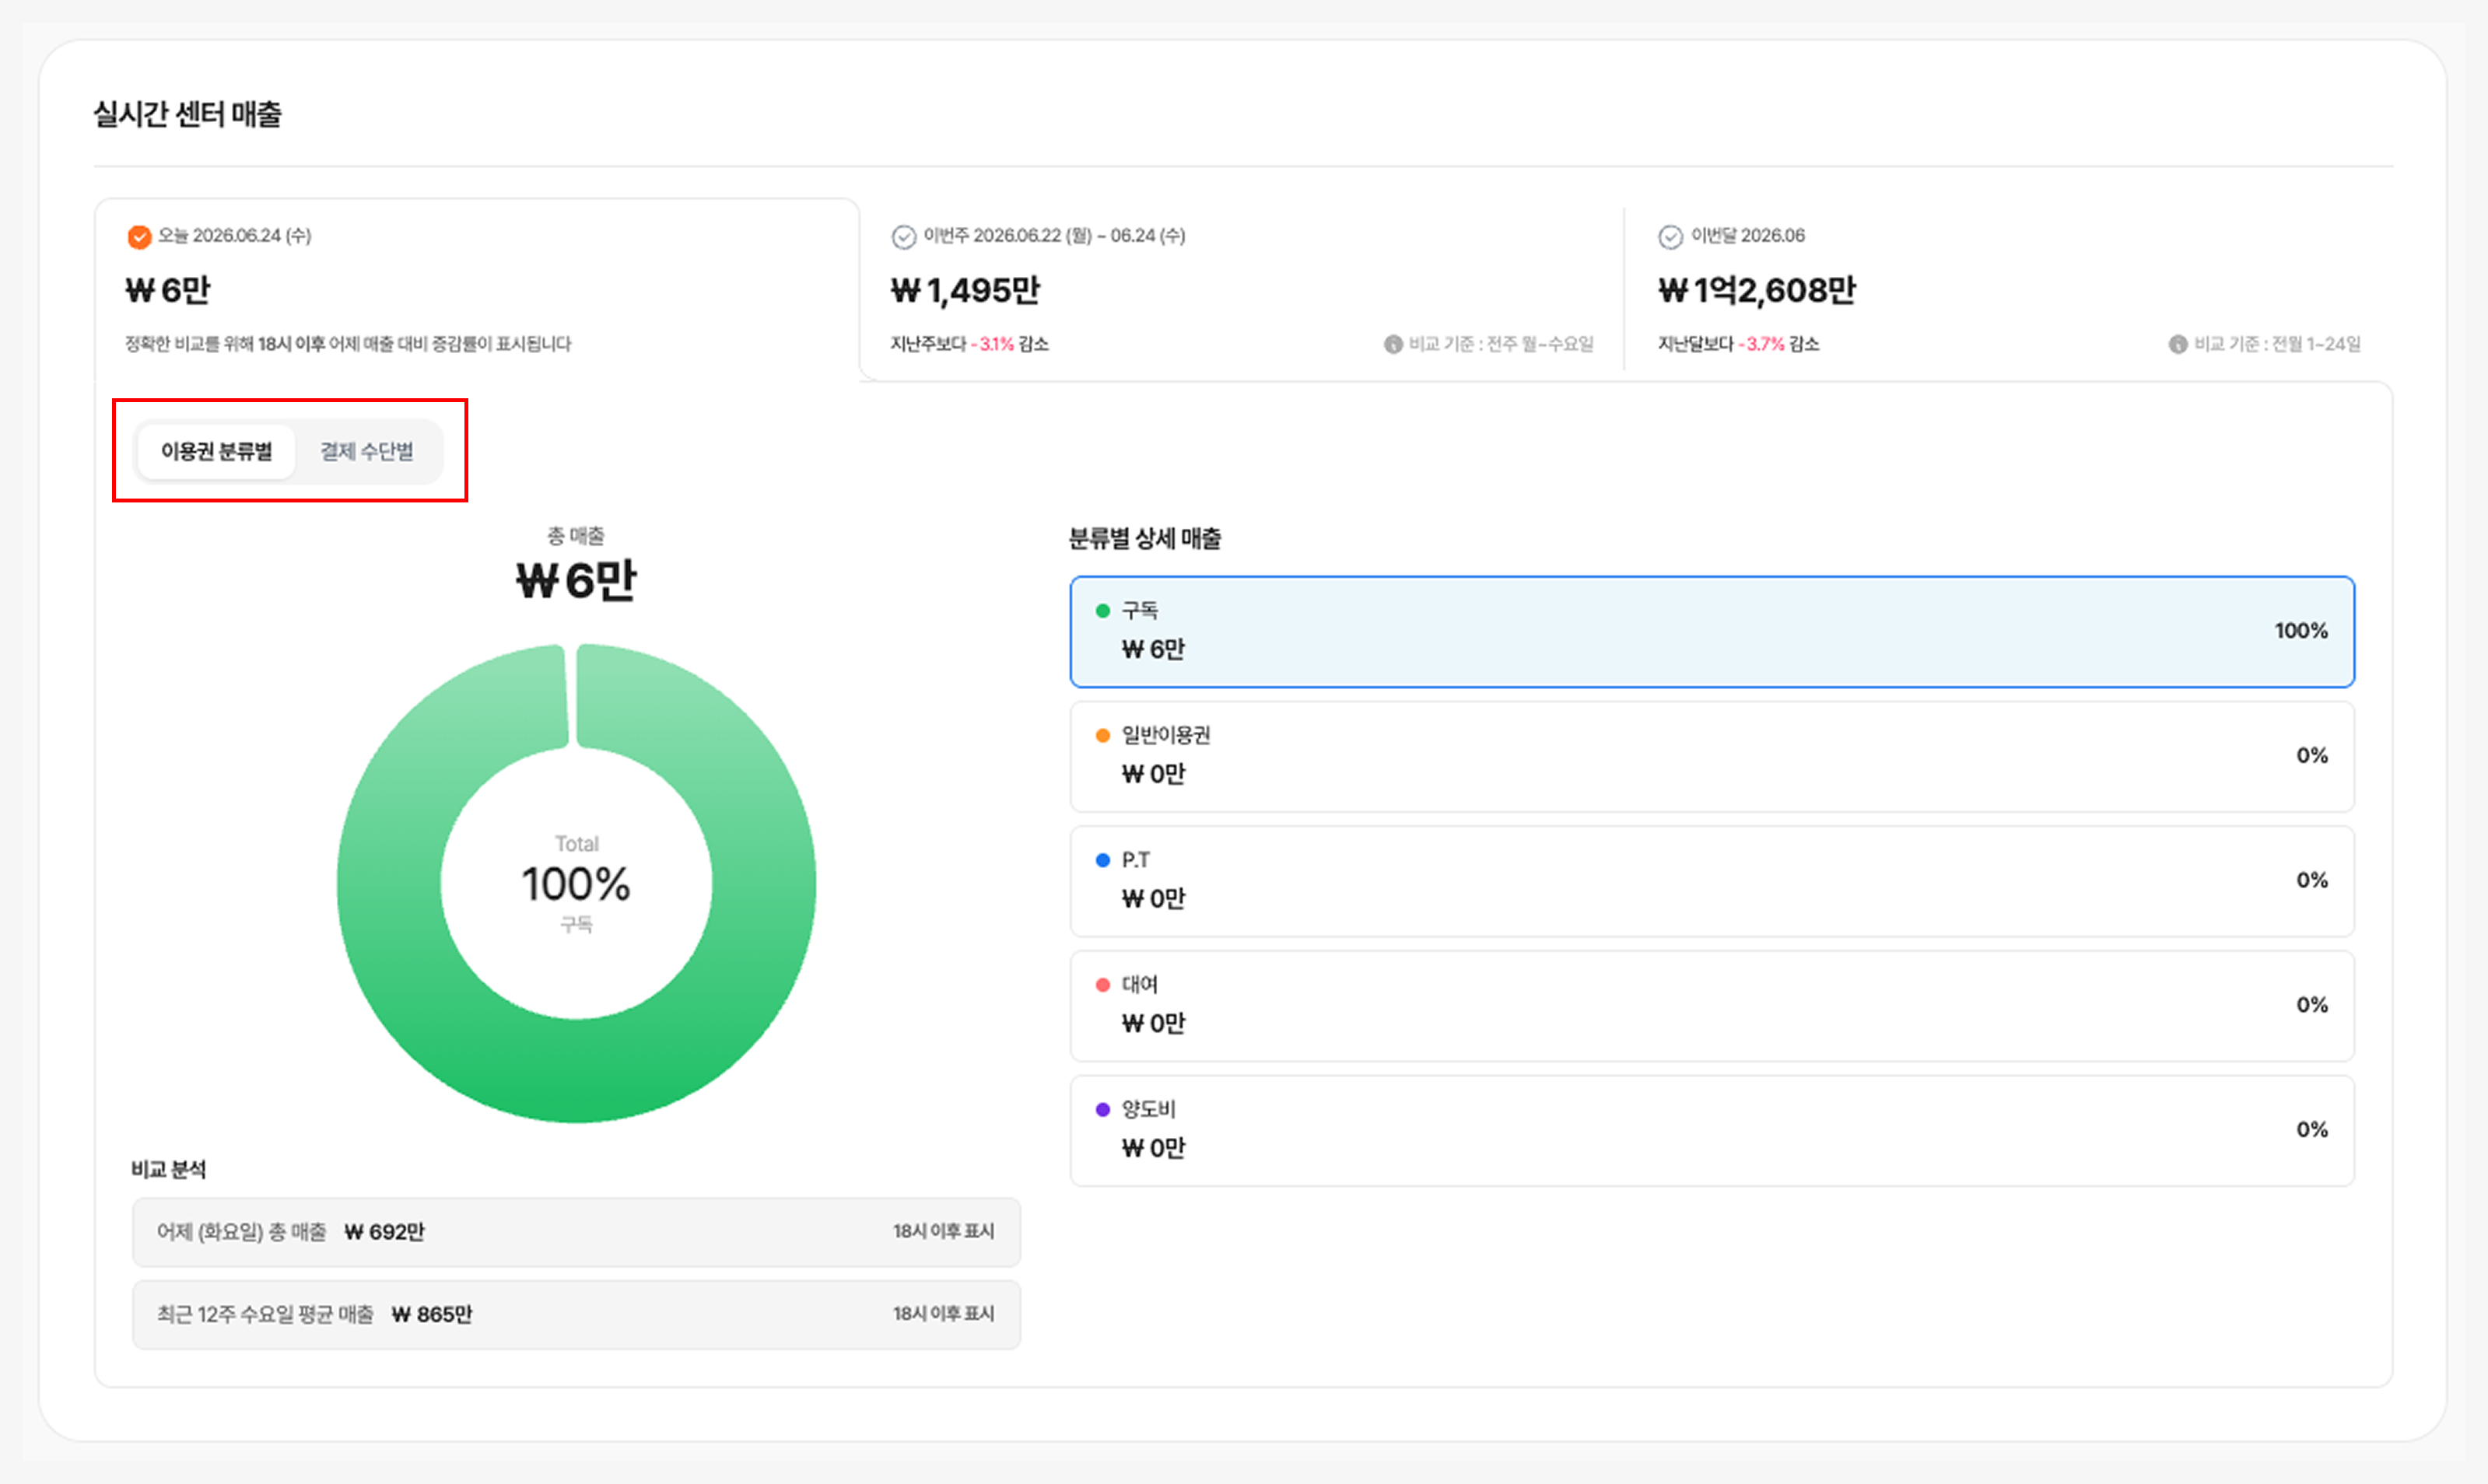Click the ₩ 1,495만 weekly amount
The width and height of the screenshot is (2488, 1484).
[x=966, y=291]
